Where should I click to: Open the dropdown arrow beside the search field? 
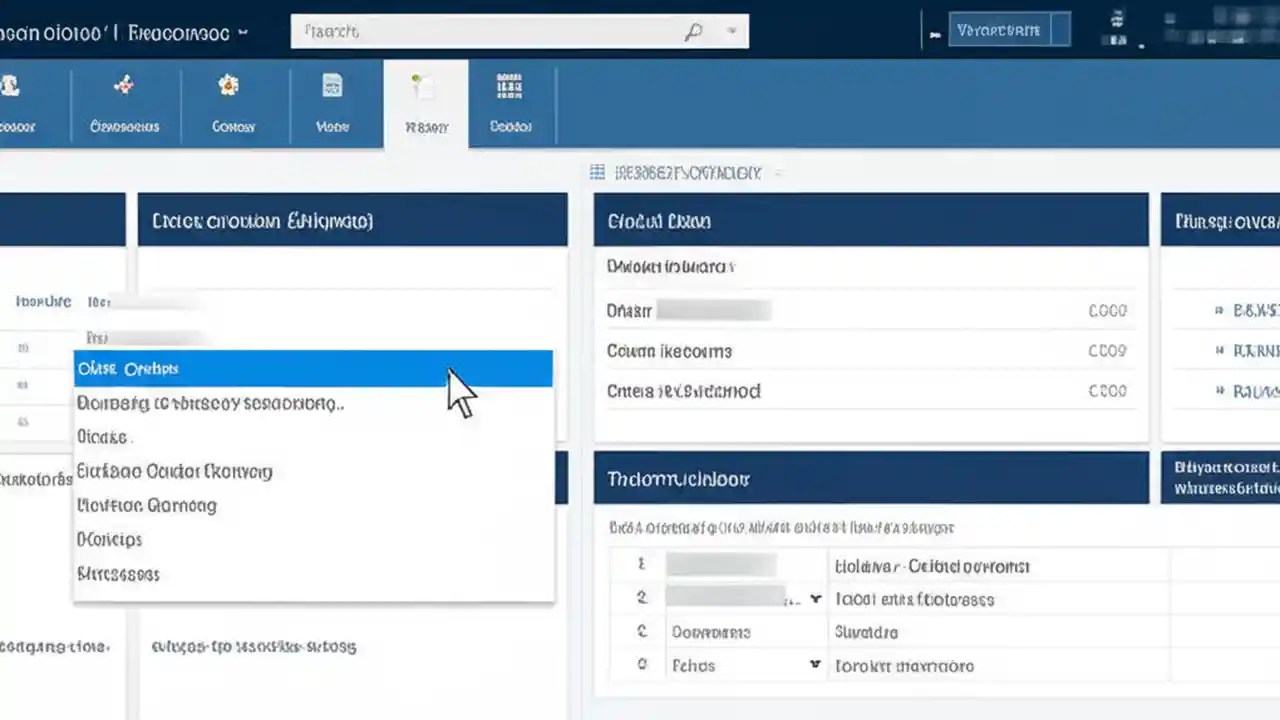tap(731, 31)
